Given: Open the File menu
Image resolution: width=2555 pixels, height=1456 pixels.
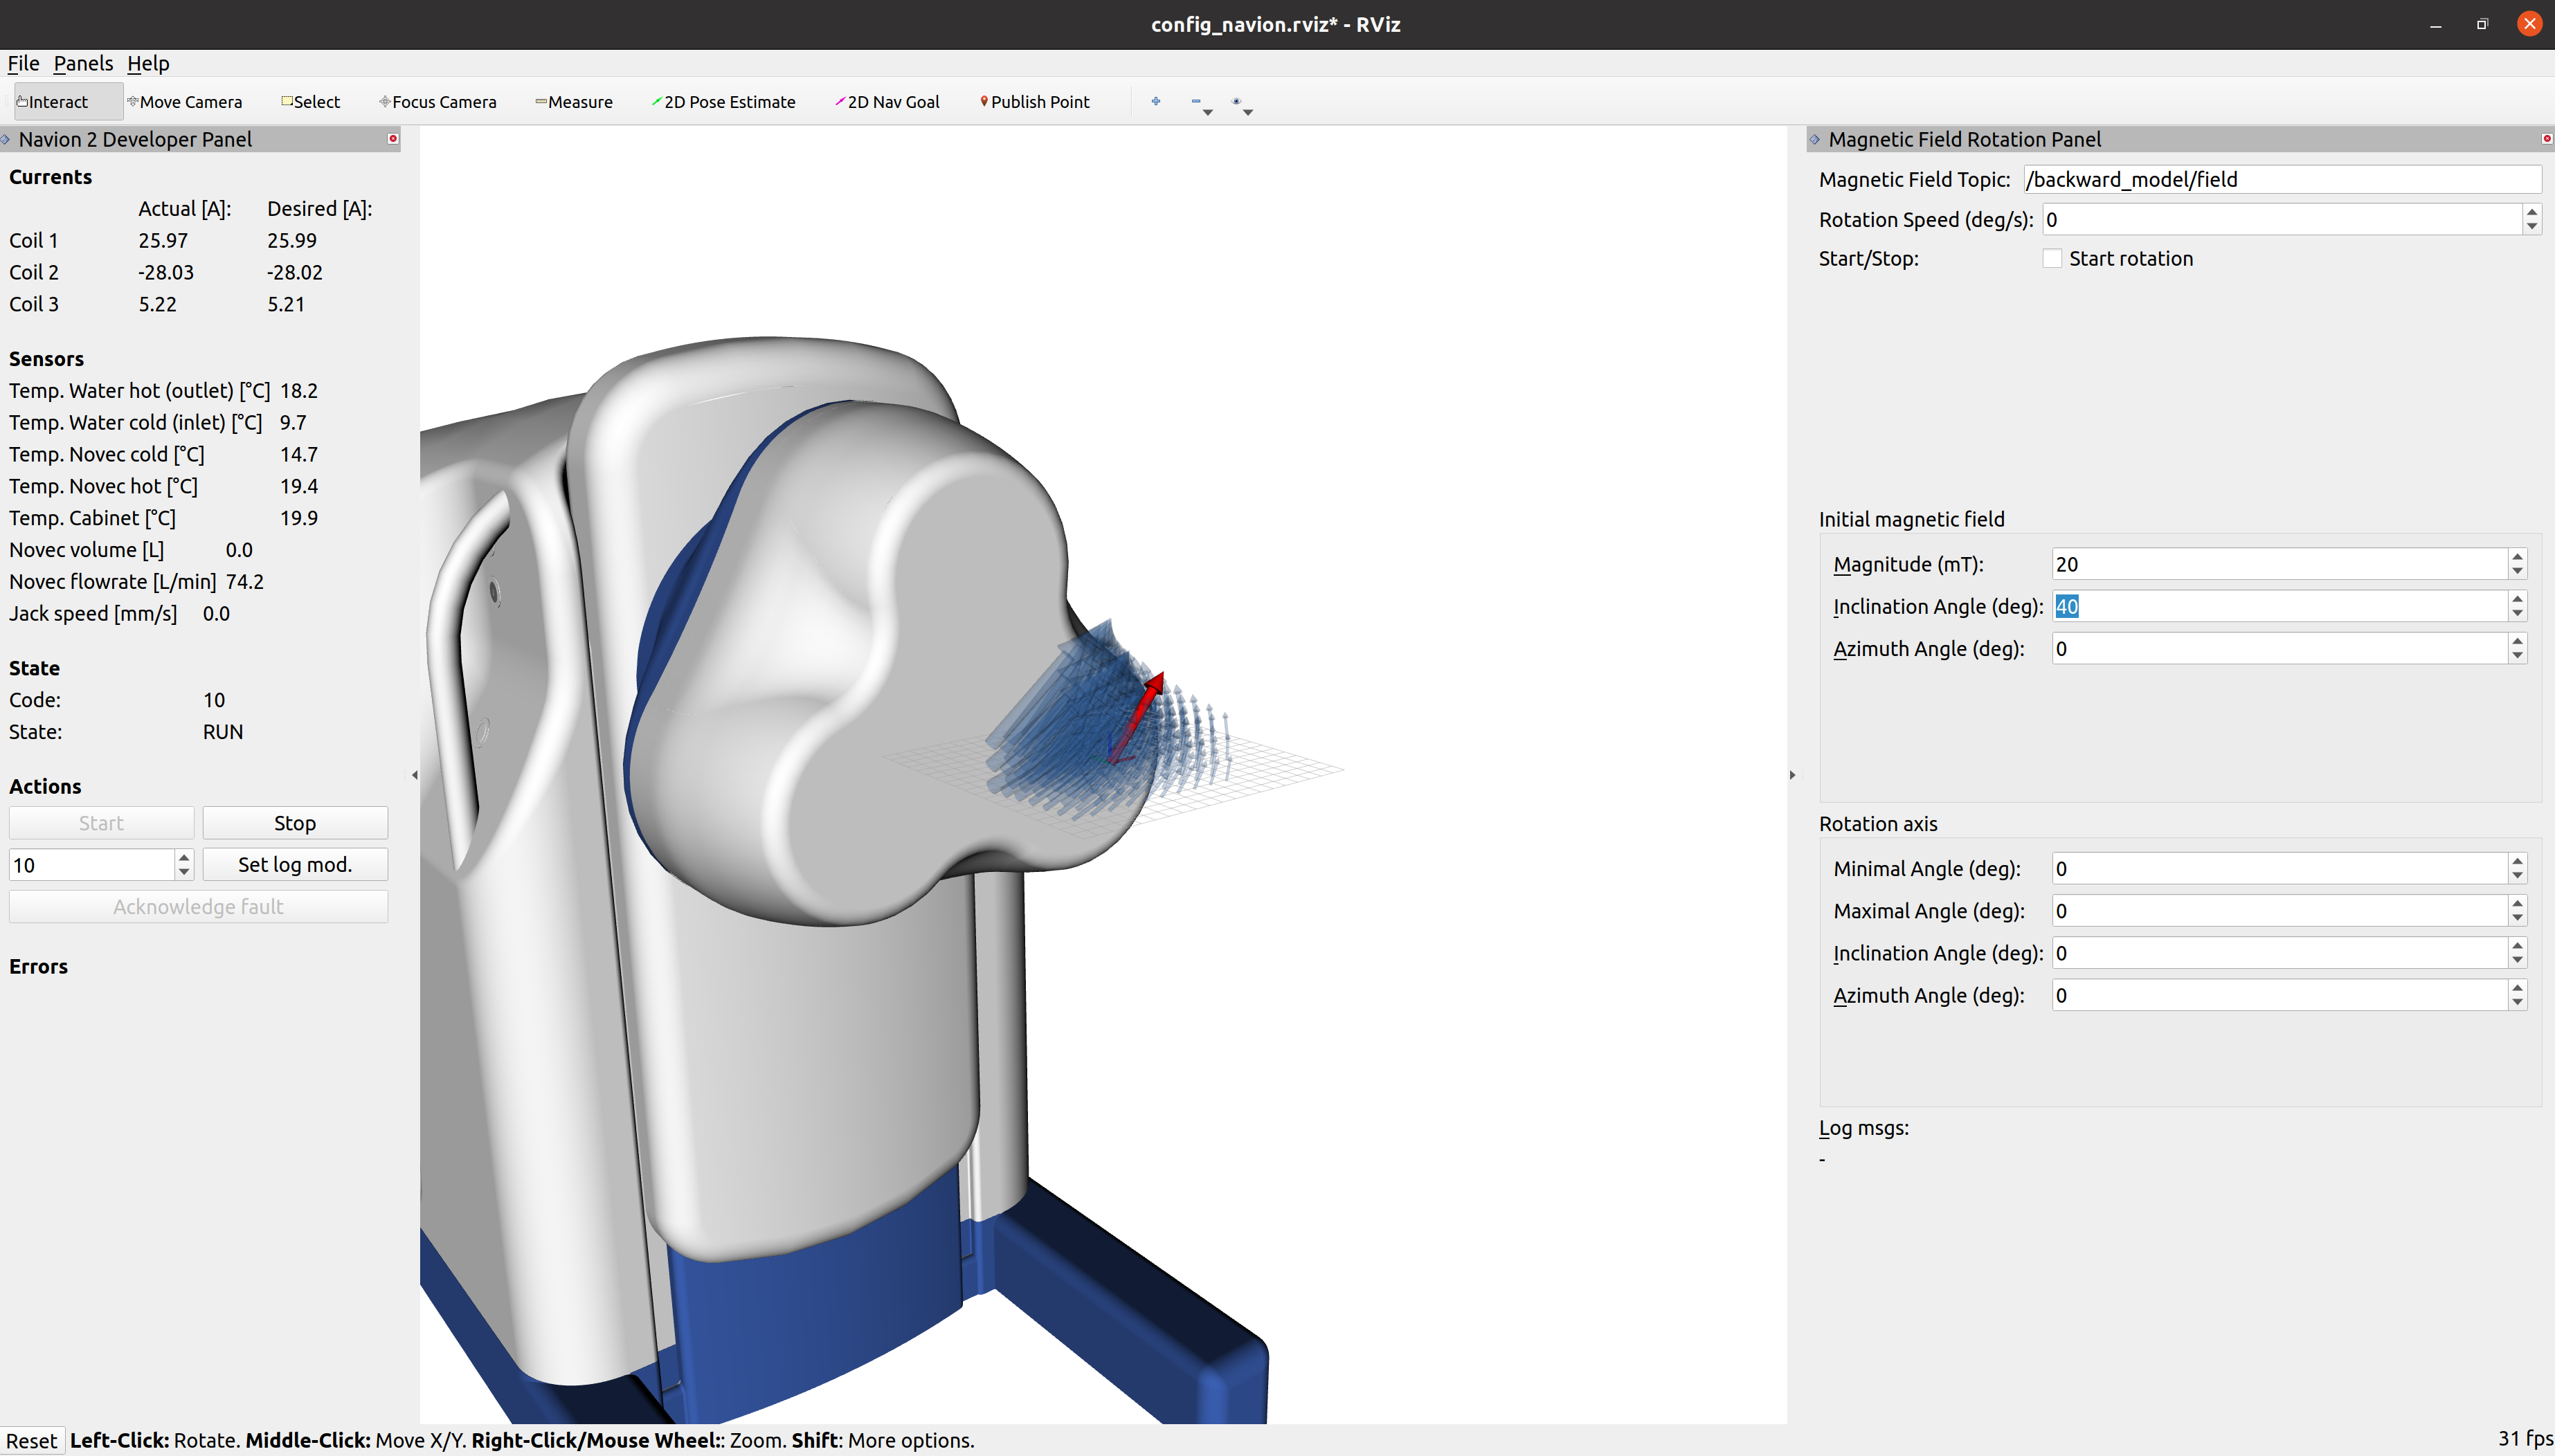Looking at the screenshot, I should 23,63.
